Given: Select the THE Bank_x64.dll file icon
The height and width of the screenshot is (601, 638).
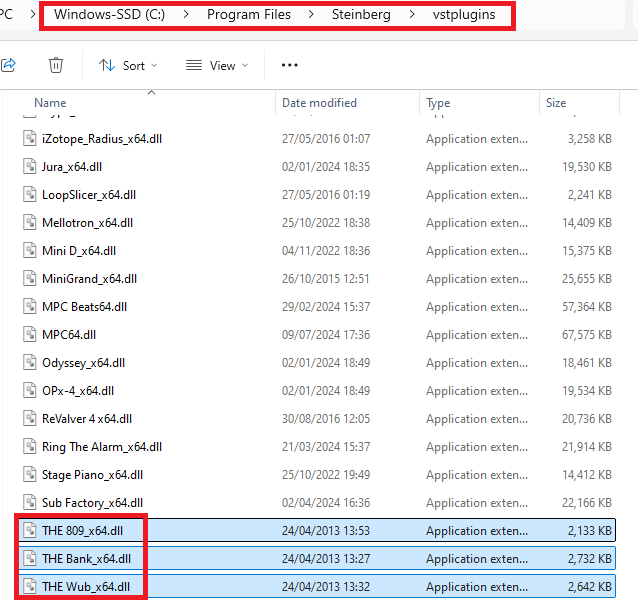Looking at the screenshot, I should (x=30, y=559).
